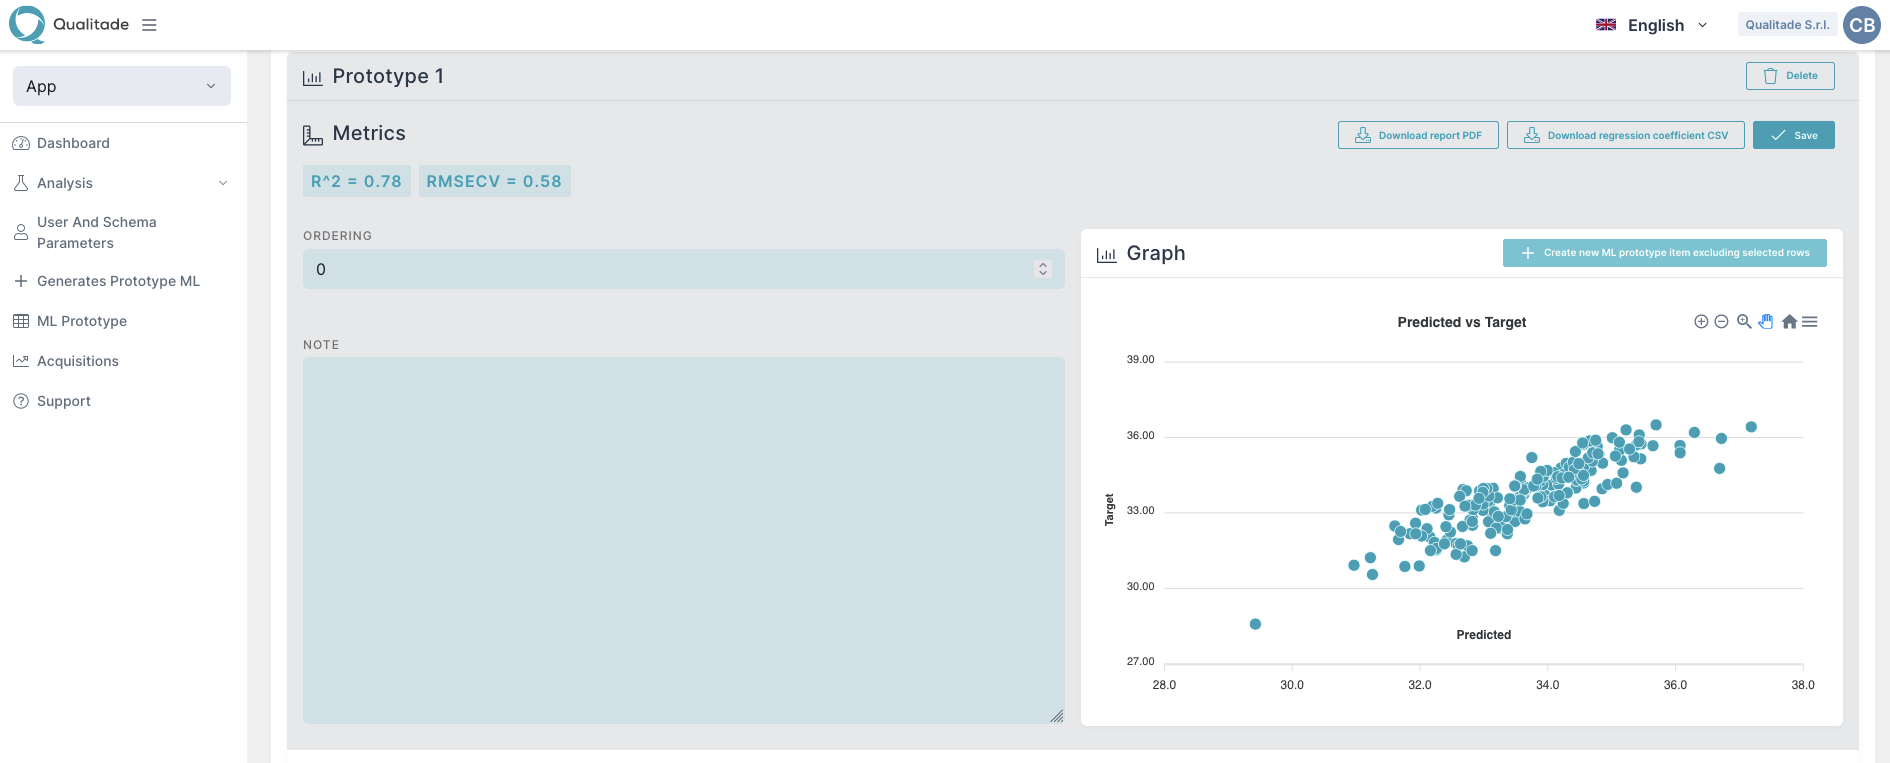Screen dimensions: 1890x763
Task: Go to Dashboard in sidebar
Action: coord(73,143)
